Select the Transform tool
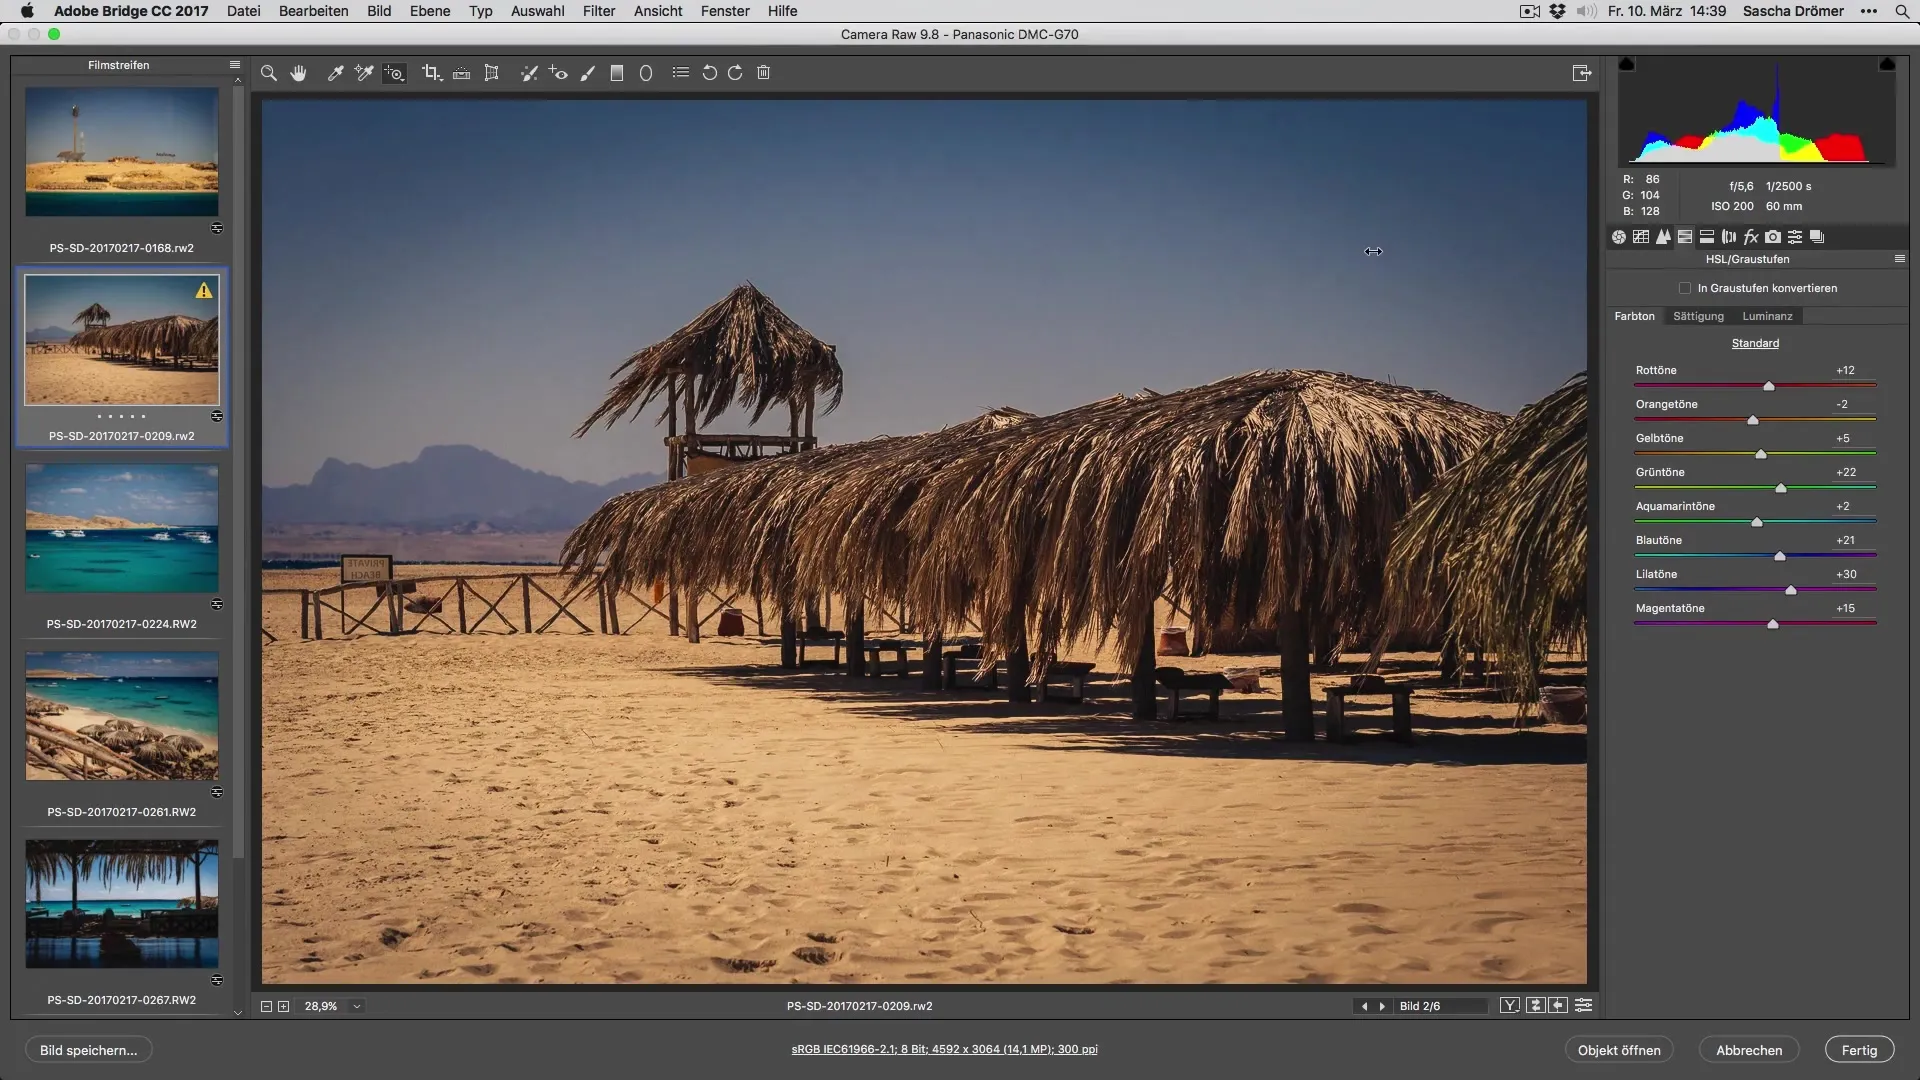Screen dimensions: 1920x1080 click(x=491, y=73)
